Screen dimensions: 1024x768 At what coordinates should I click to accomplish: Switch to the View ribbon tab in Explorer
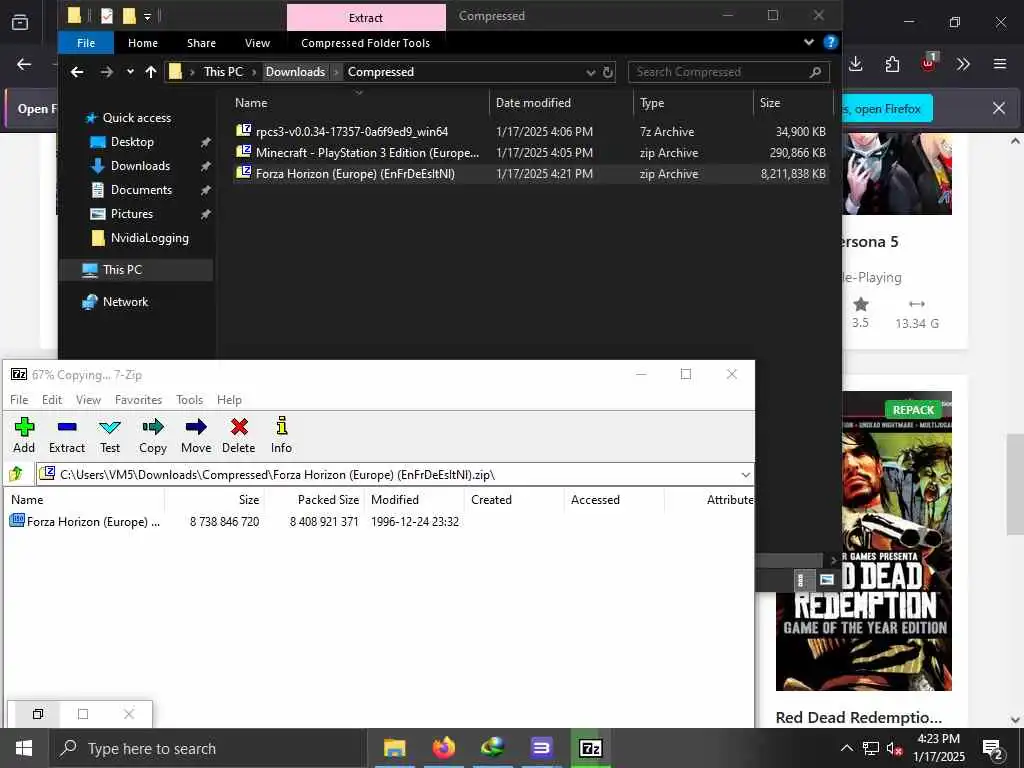click(257, 43)
